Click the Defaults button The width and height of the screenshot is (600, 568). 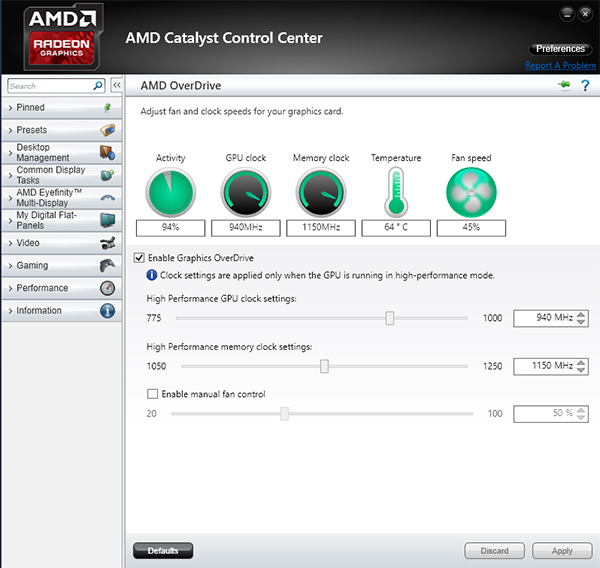coord(163,551)
